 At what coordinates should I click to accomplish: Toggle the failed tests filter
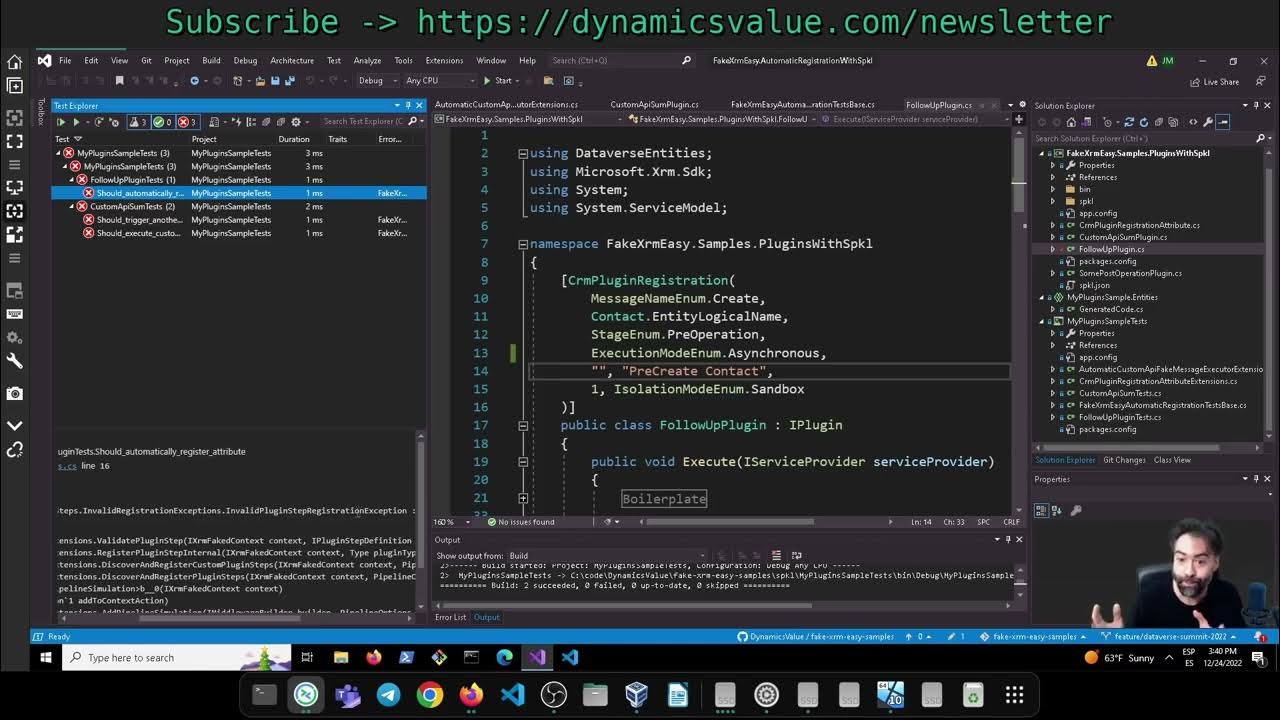click(x=188, y=122)
